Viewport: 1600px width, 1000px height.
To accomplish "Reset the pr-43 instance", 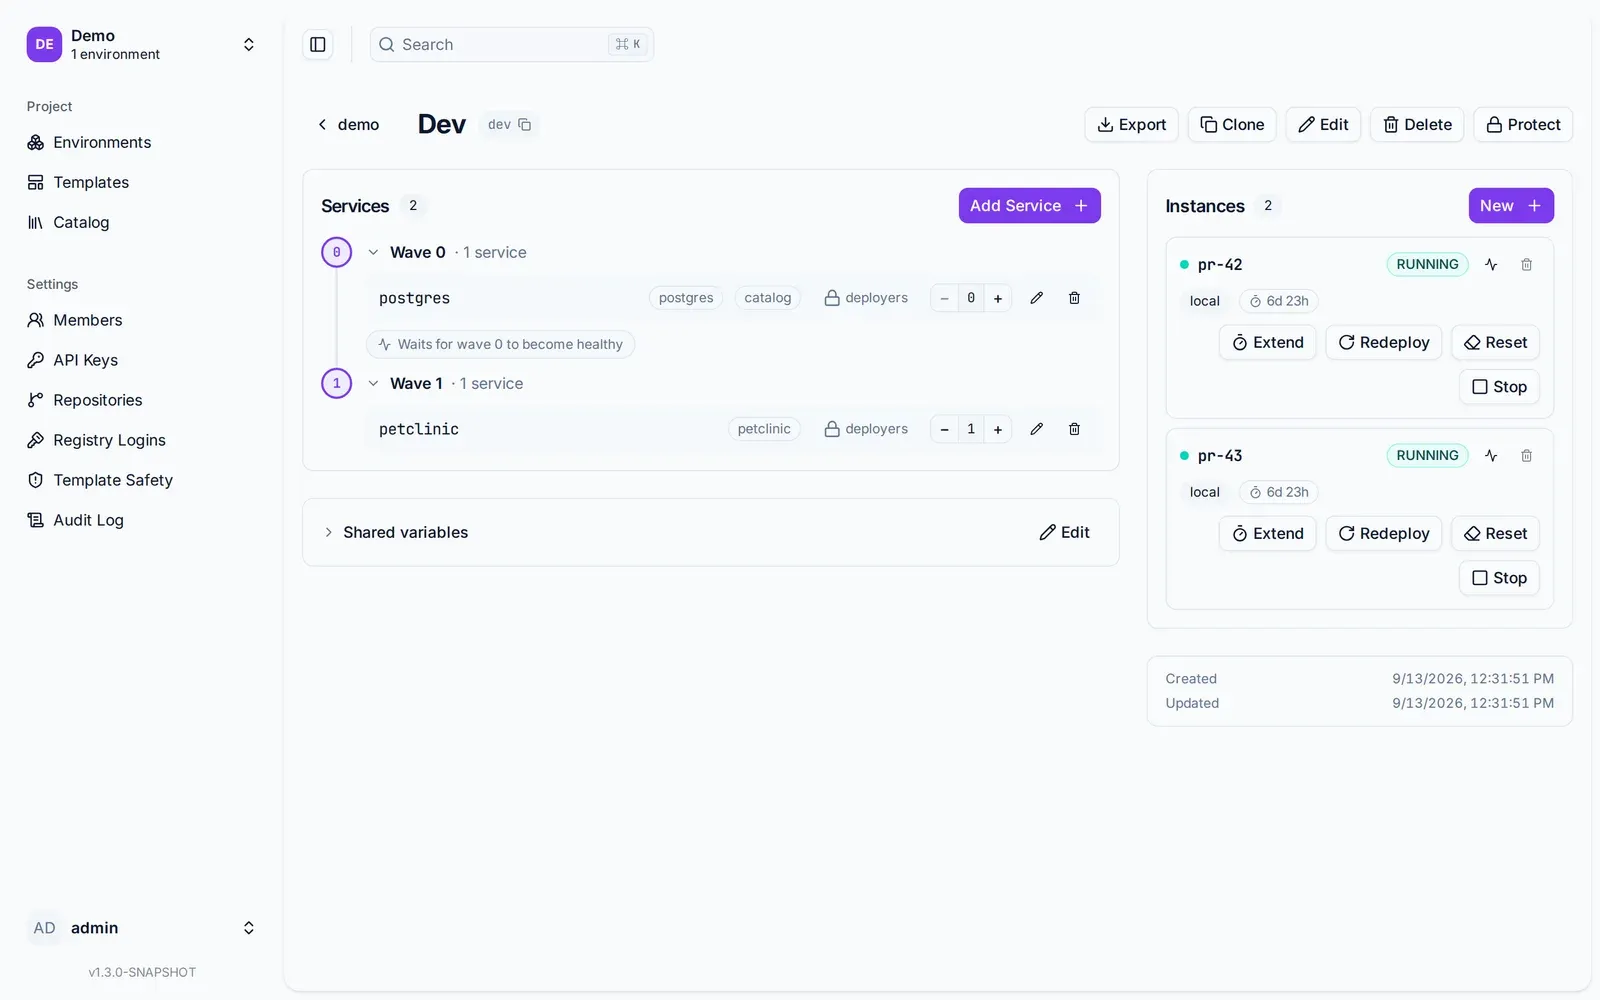I will click(1495, 533).
